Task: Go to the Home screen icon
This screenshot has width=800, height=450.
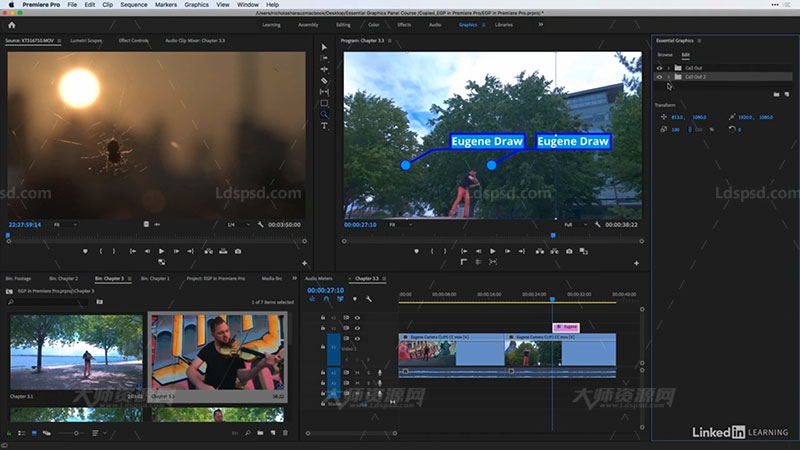Action: tap(12, 25)
